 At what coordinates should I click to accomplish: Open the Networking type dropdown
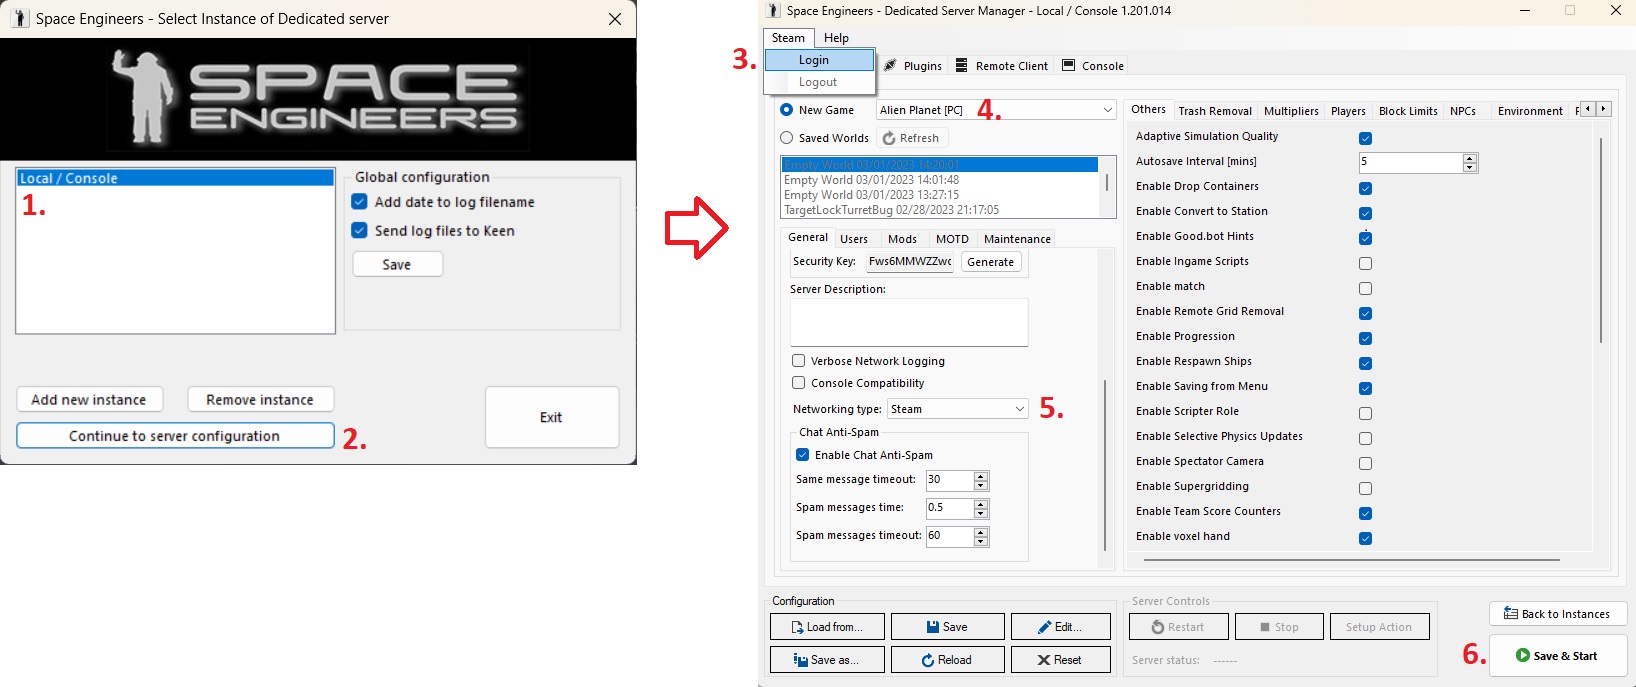pyautogui.click(x=1019, y=409)
